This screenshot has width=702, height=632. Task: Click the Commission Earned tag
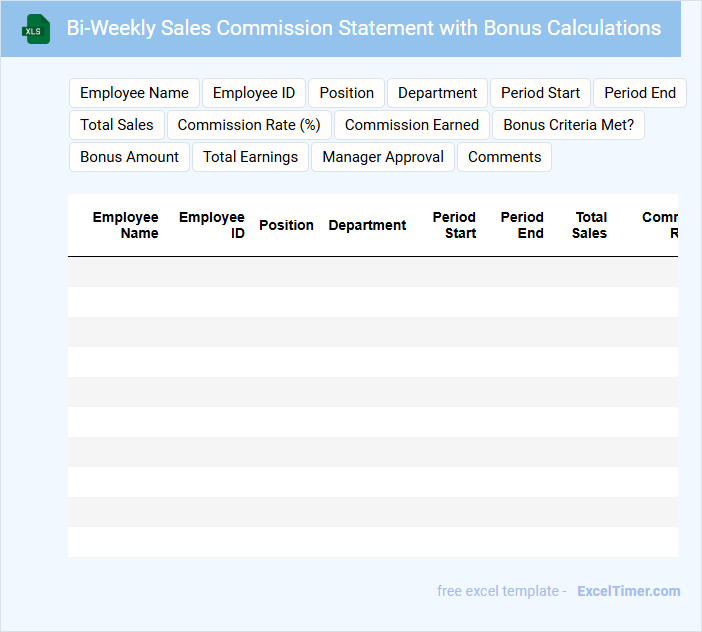click(x=412, y=125)
